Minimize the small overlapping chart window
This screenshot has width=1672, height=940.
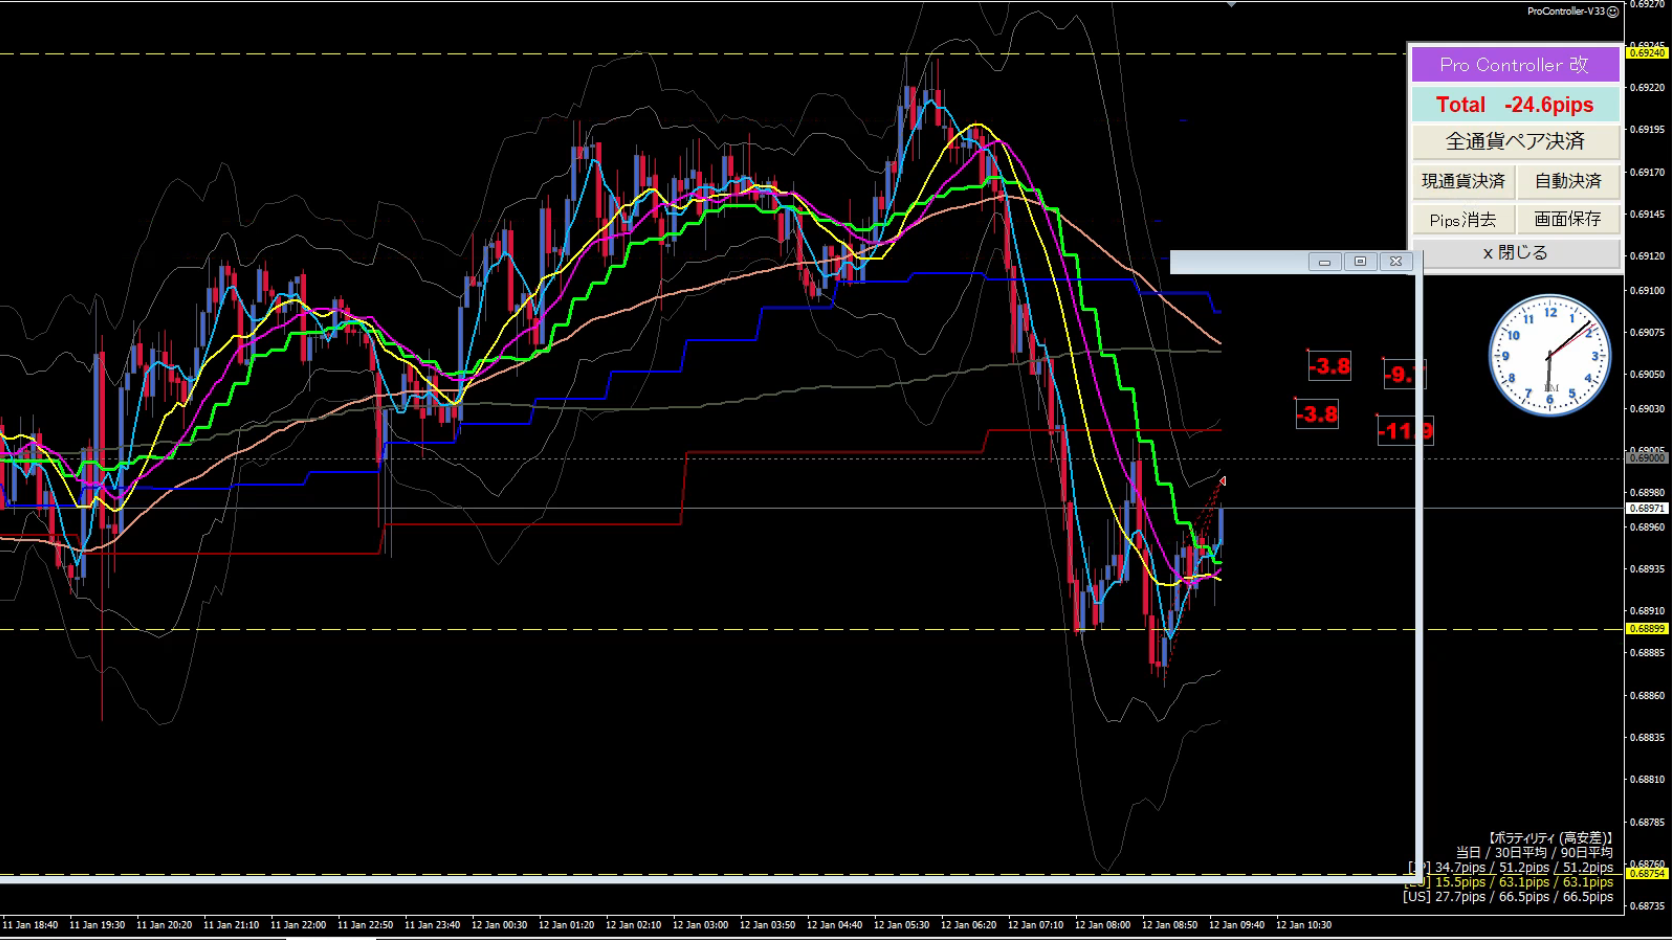pos(1324,262)
